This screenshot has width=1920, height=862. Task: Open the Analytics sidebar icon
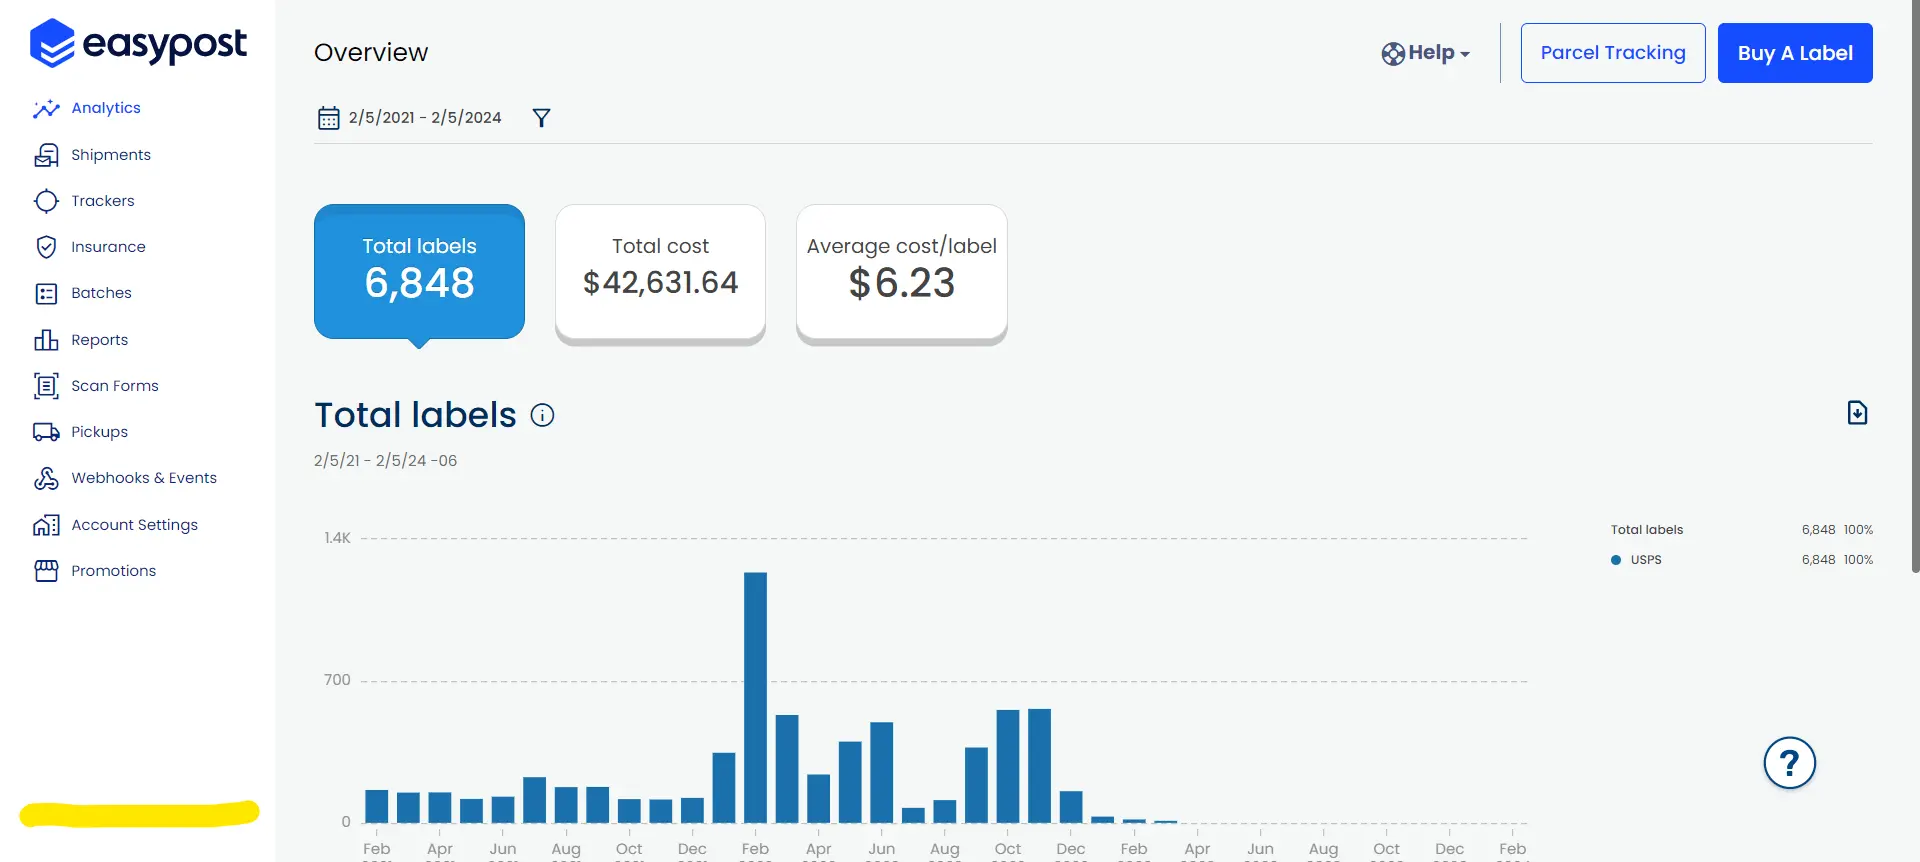46,108
